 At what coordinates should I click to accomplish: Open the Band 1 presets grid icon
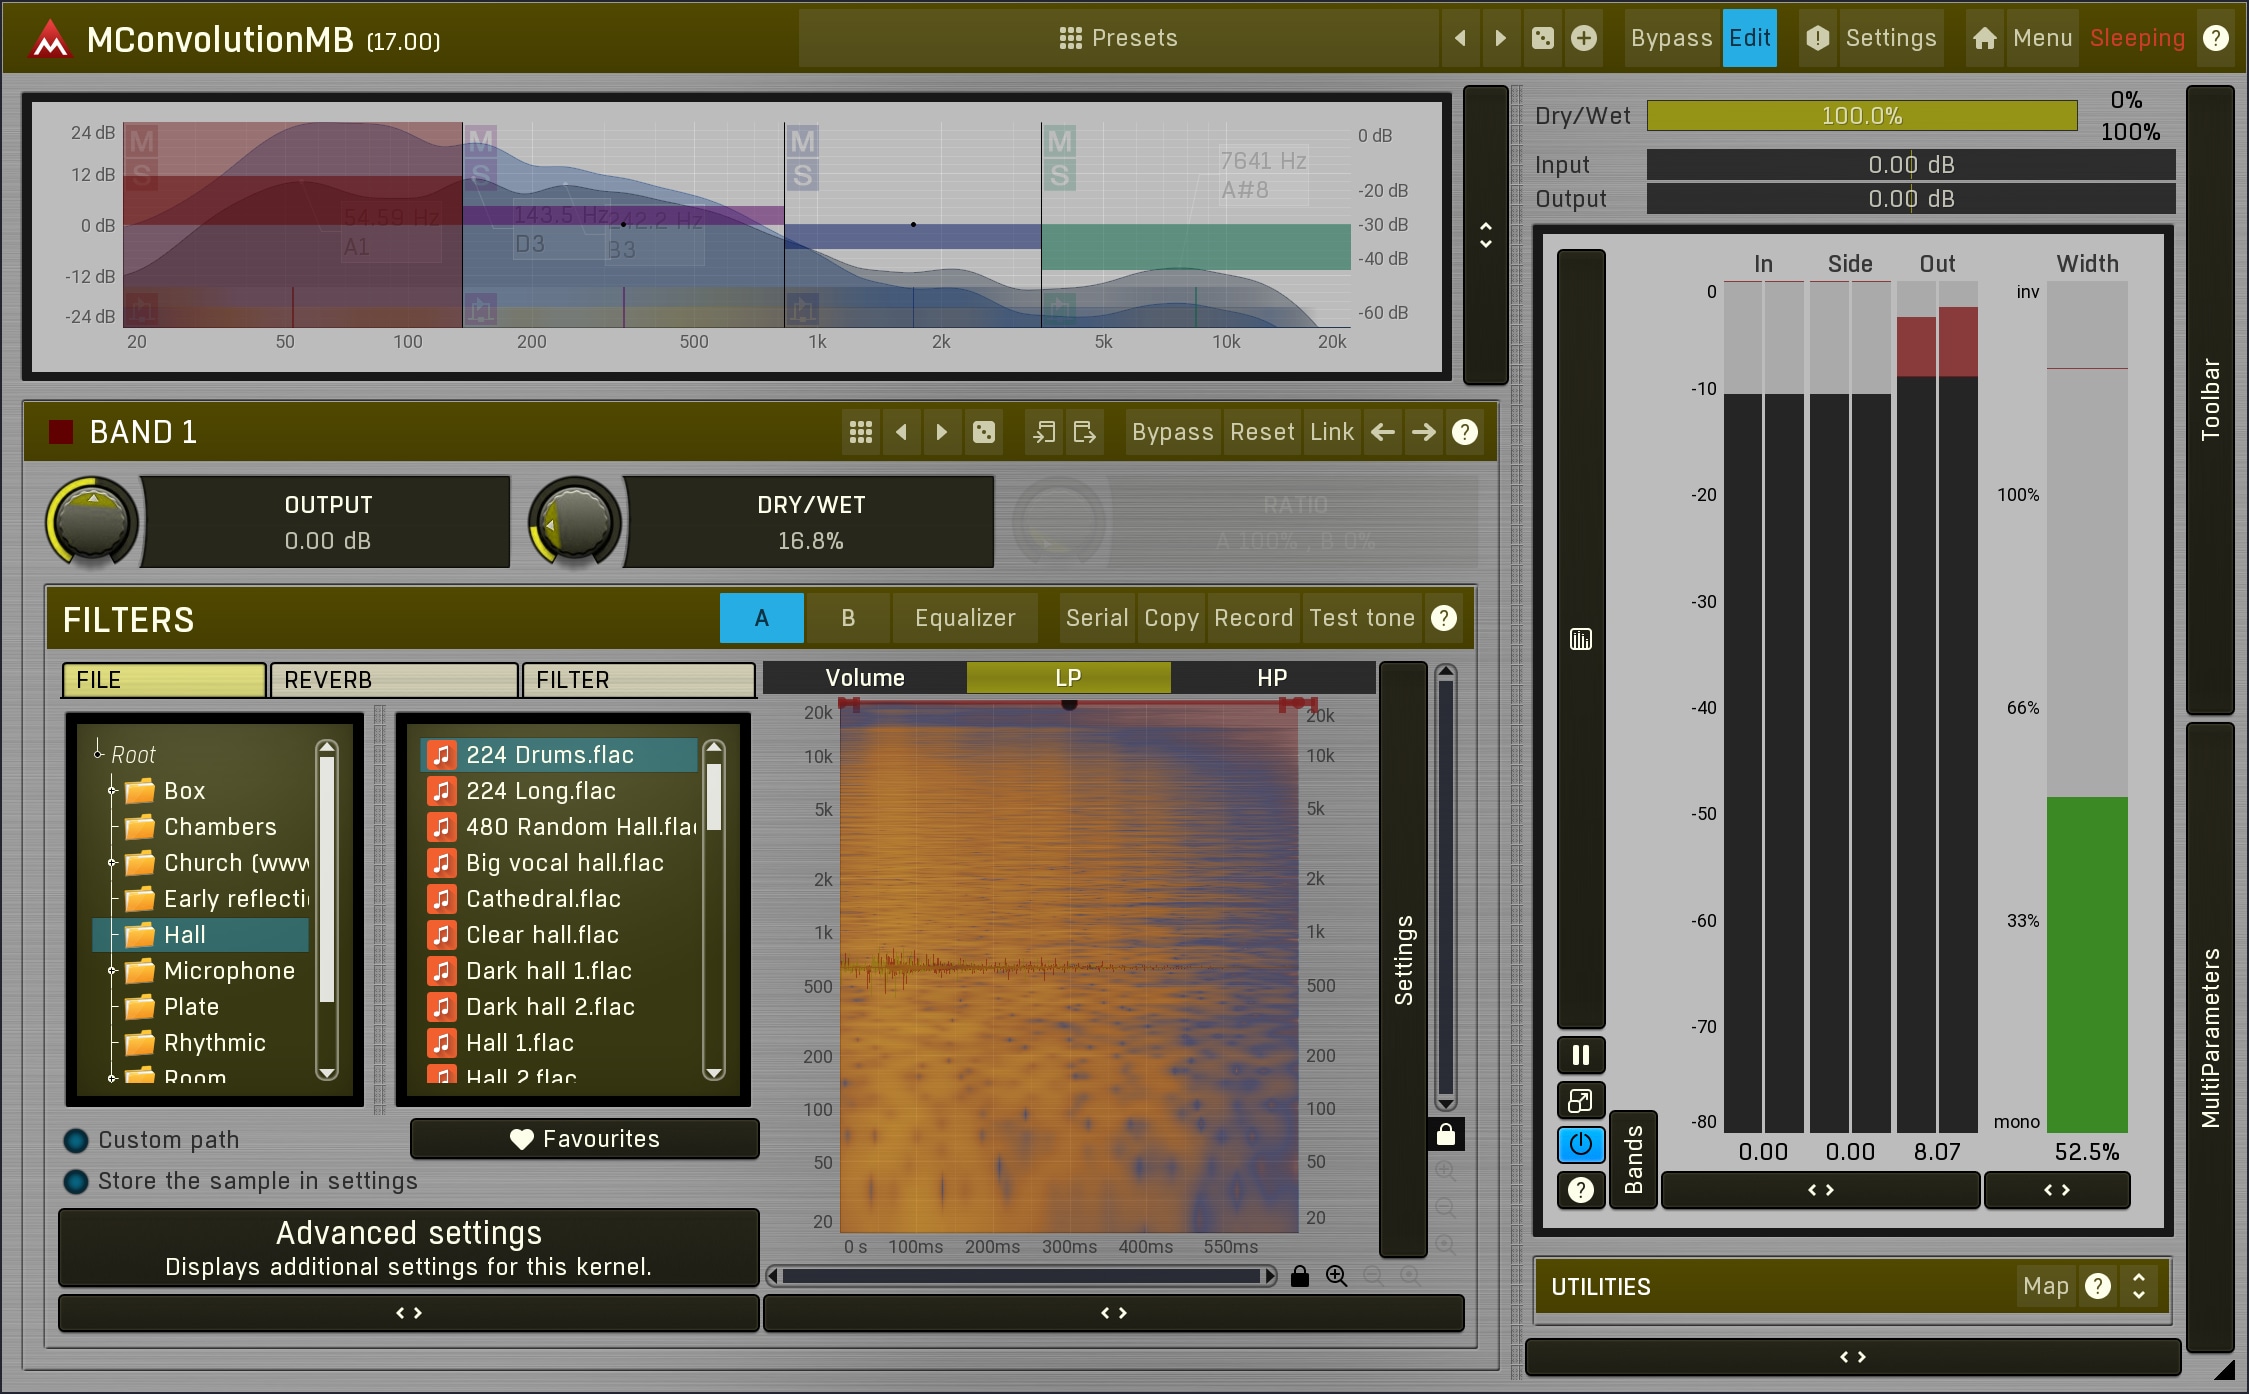[x=860, y=432]
